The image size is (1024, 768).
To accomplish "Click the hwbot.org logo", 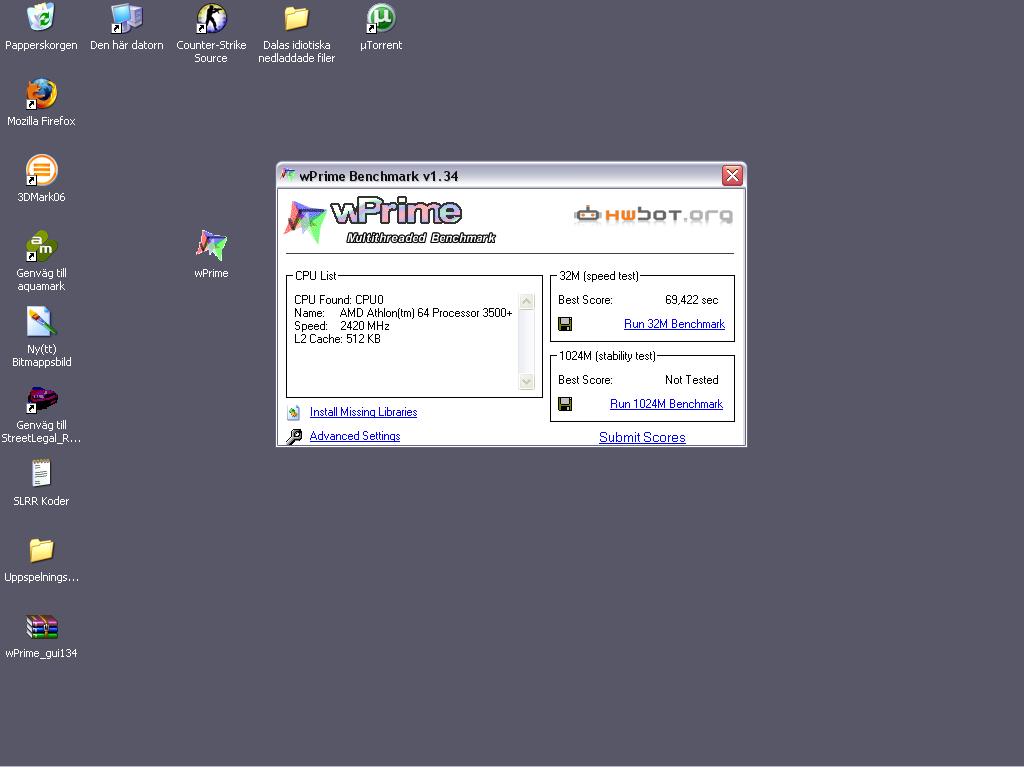I will (653, 215).
